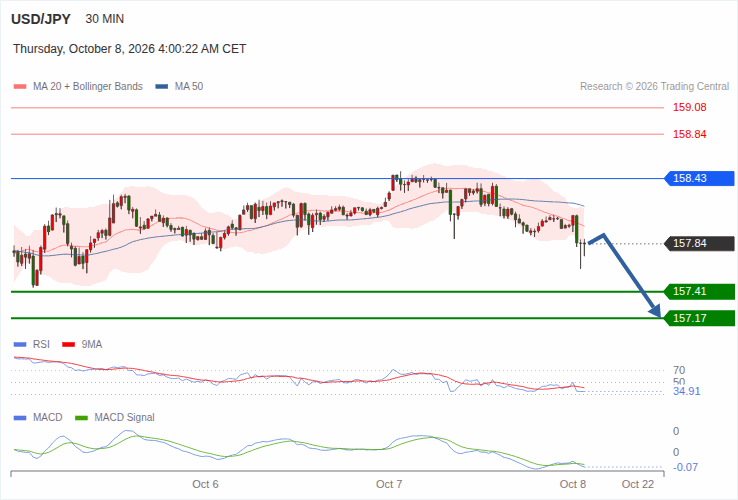This screenshot has height=500, width=738.
Task: Select the USD/JPY pair title
Action: pyautogui.click(x=41, y=19)
